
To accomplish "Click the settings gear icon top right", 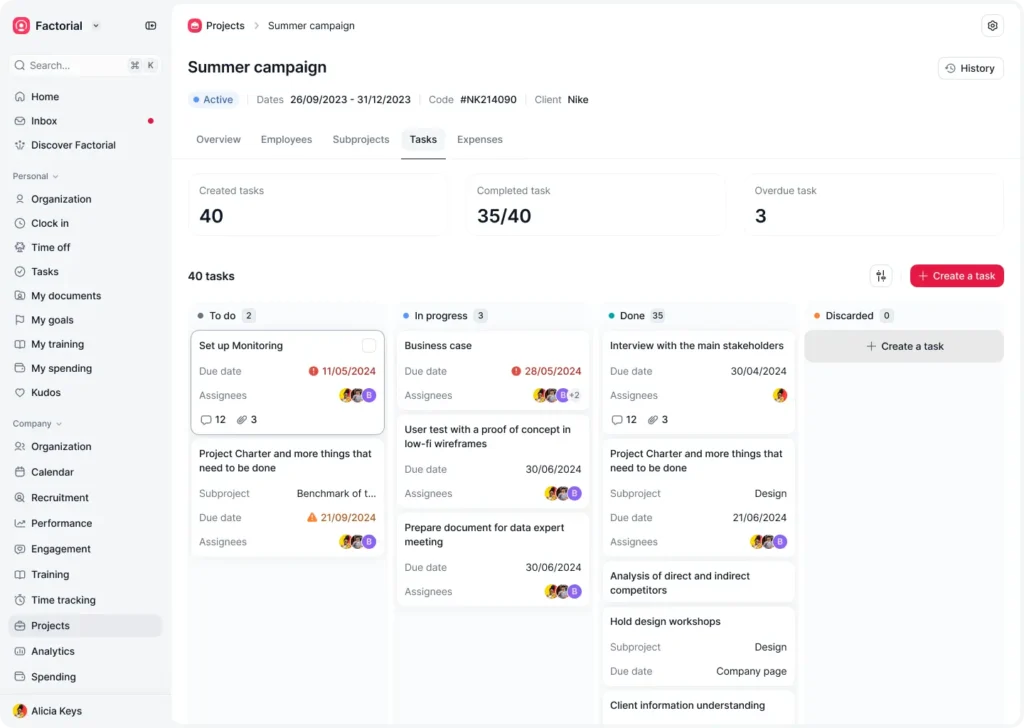I will (x=992, y=26).
